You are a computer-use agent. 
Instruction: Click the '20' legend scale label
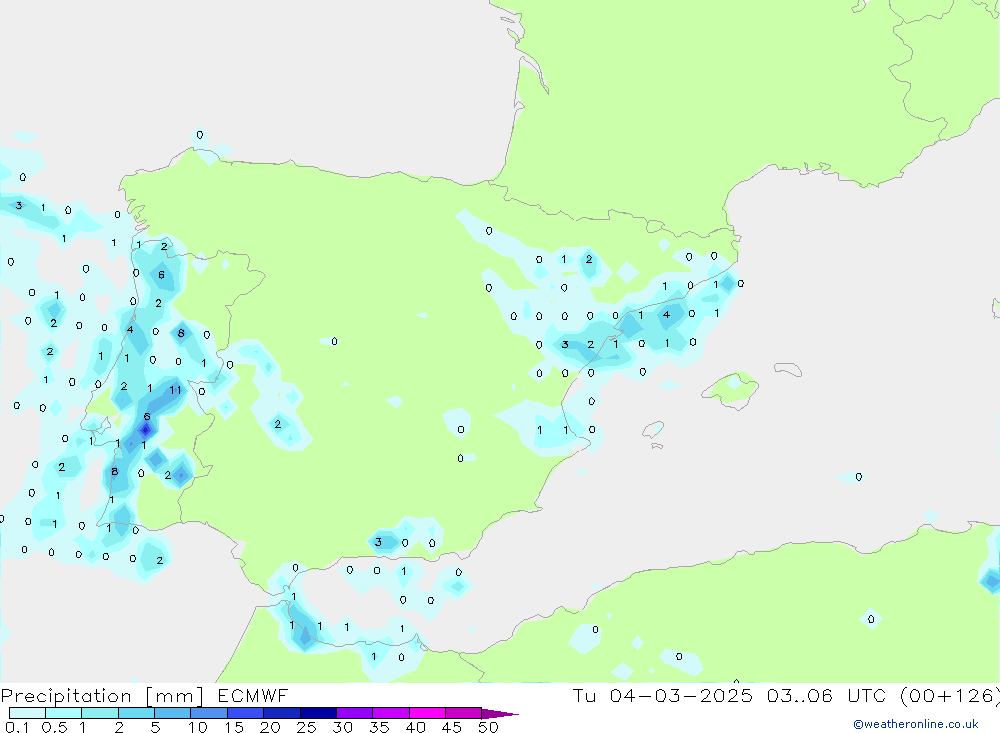pos(270,727)
